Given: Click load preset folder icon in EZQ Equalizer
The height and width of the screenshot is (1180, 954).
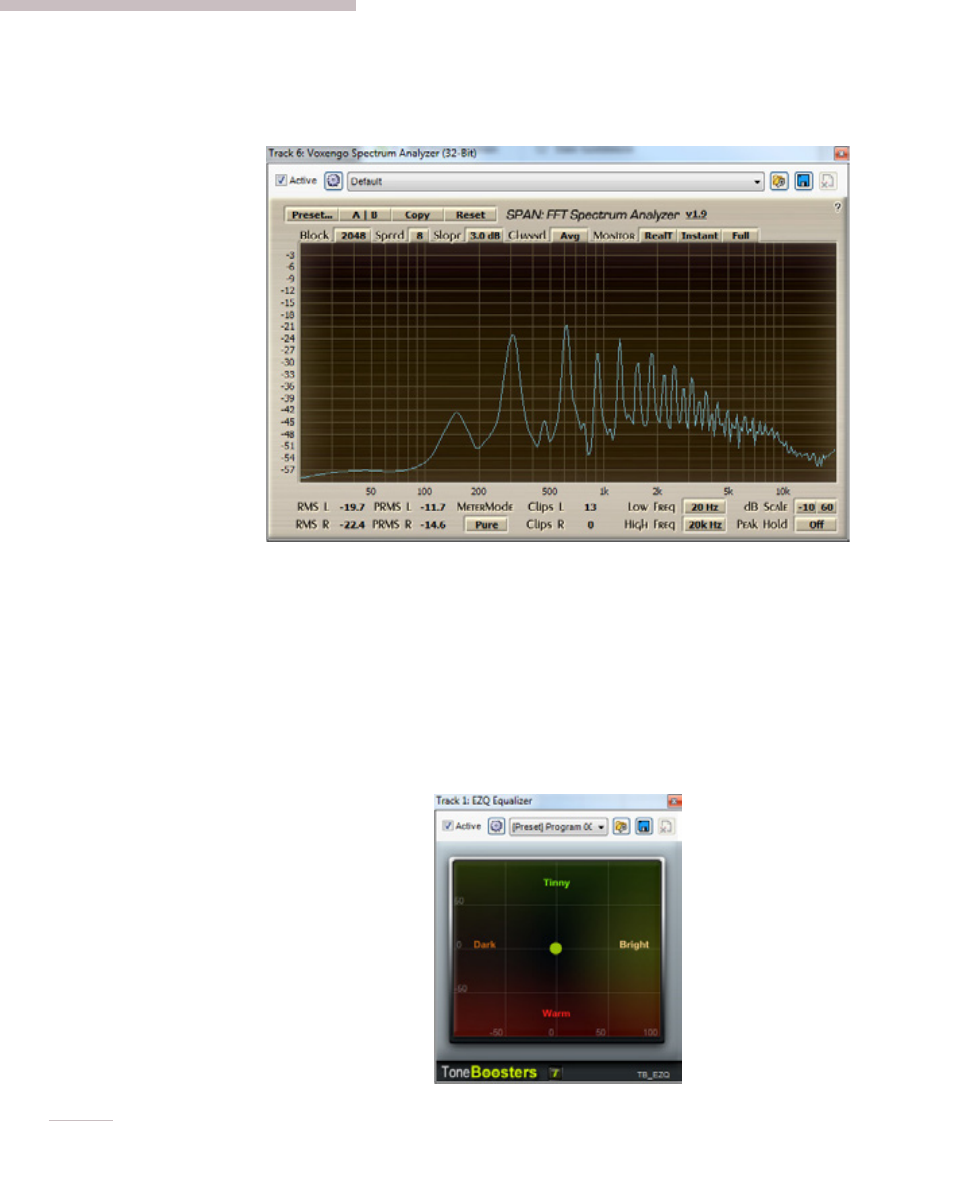Looking at the screenshot, I should point(621,826).
